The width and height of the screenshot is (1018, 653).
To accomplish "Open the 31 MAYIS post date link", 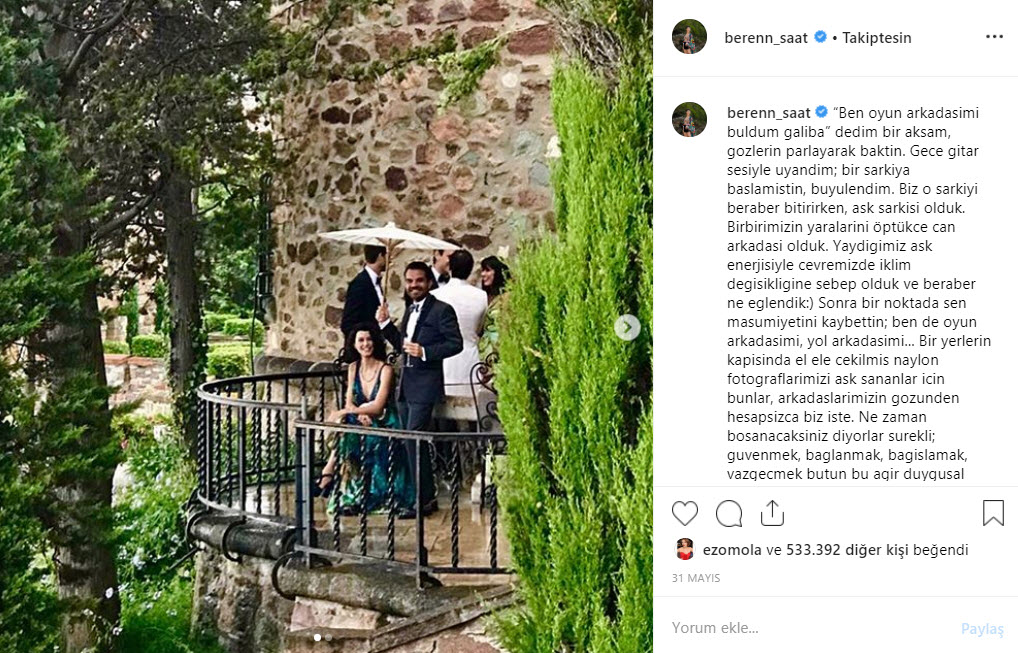I will 695,578.
